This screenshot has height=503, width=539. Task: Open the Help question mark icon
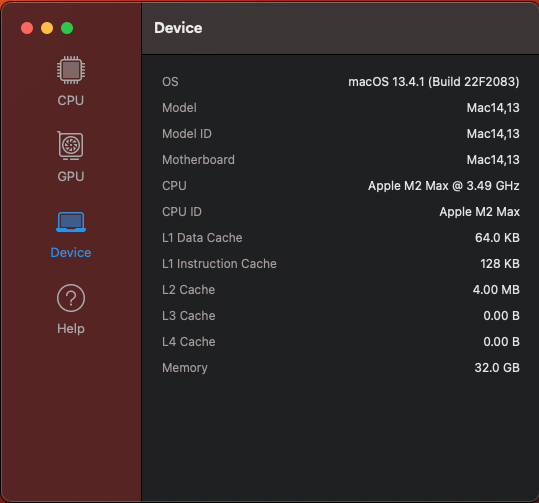click(71, 298)
